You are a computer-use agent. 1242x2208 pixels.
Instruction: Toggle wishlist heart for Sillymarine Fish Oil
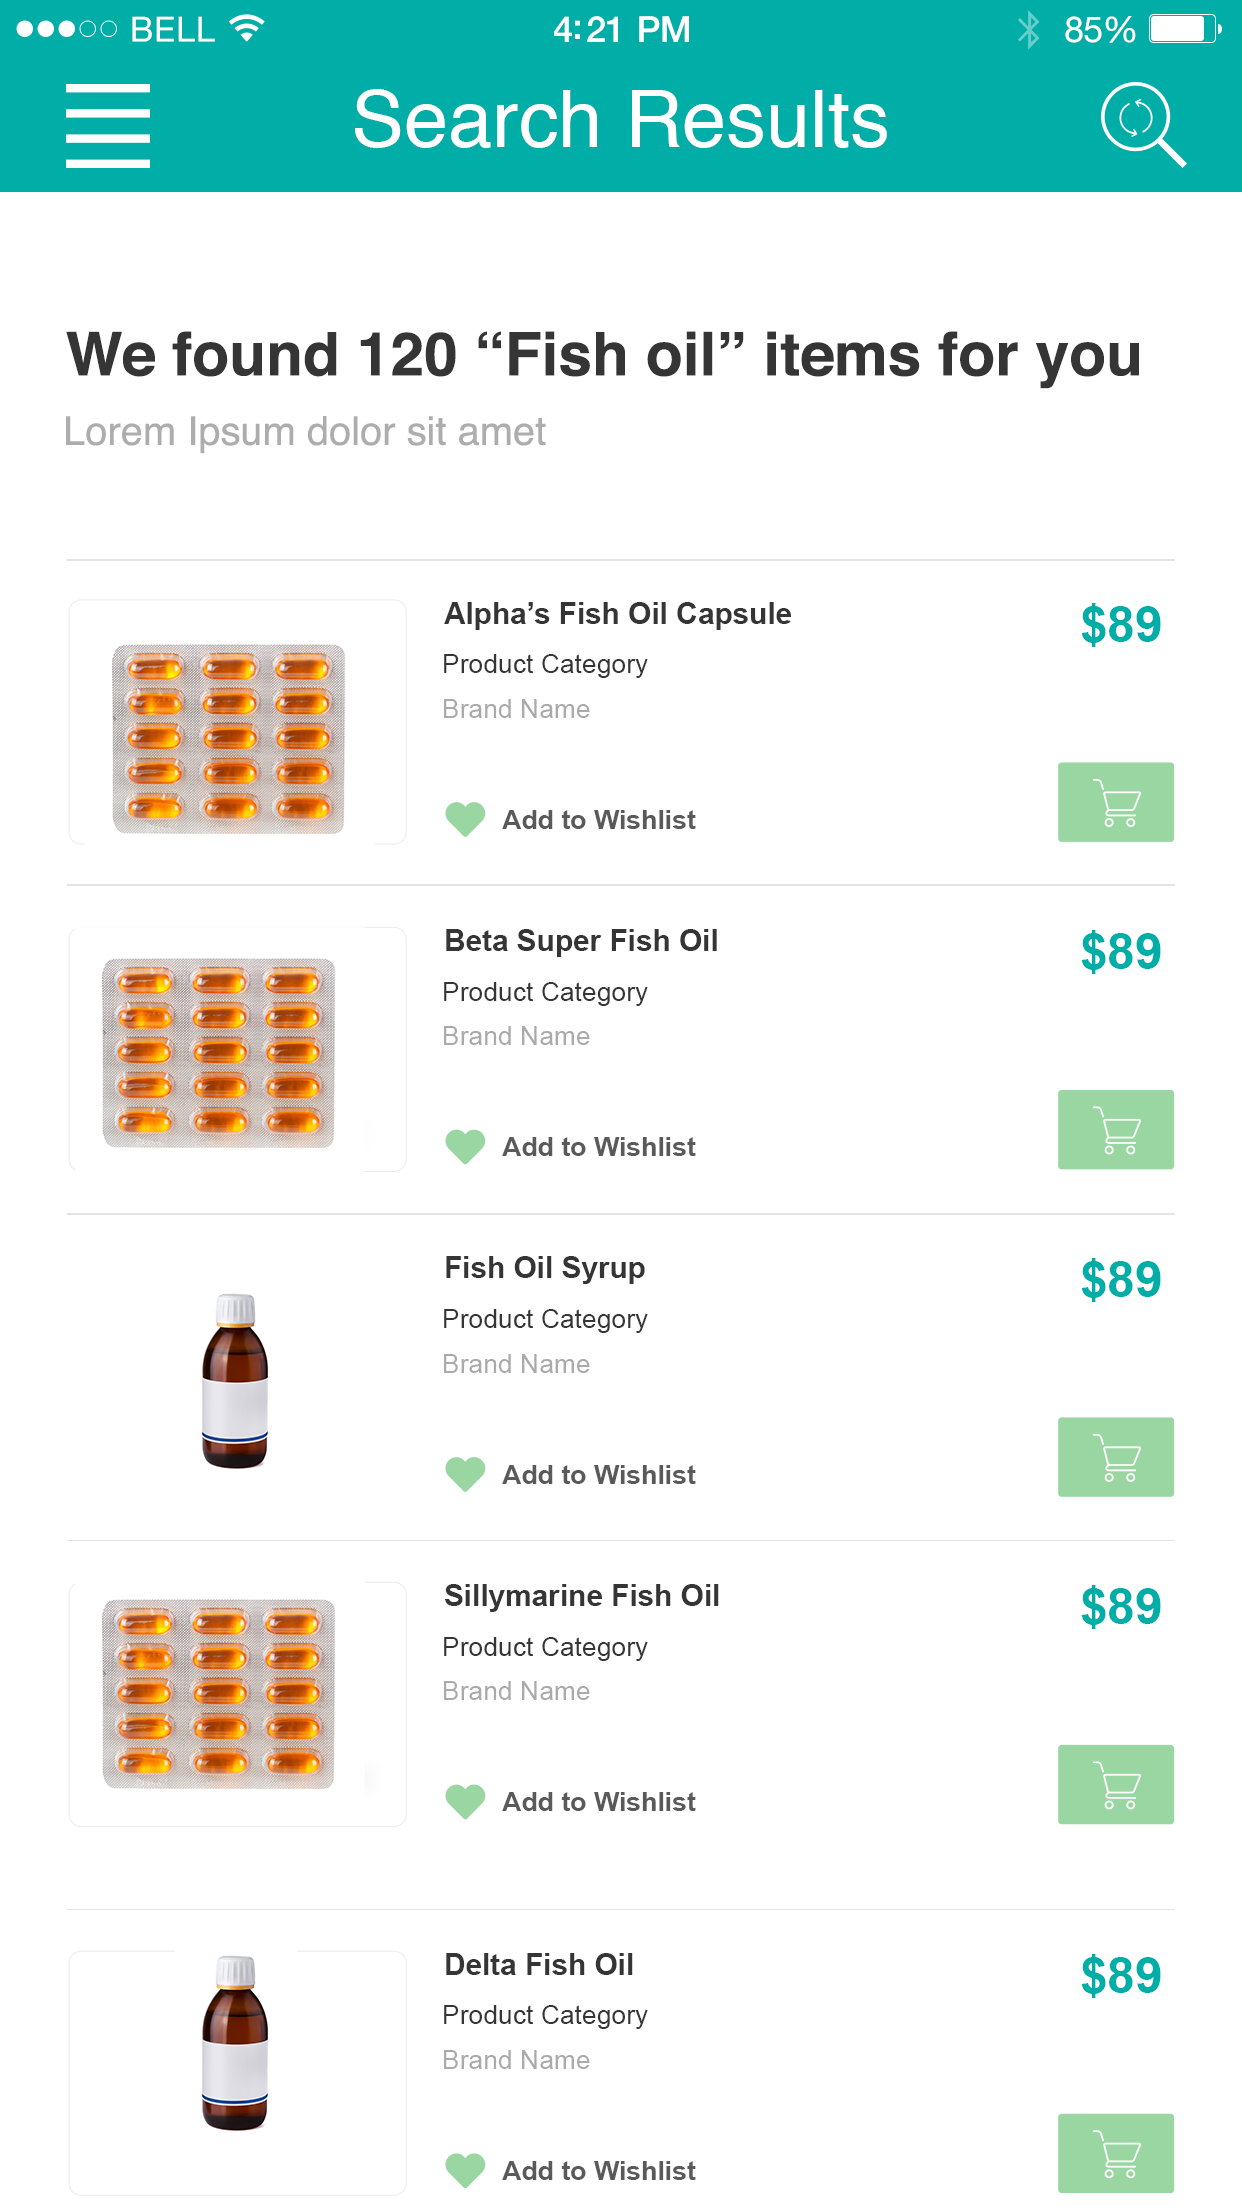click(465, 1802)
